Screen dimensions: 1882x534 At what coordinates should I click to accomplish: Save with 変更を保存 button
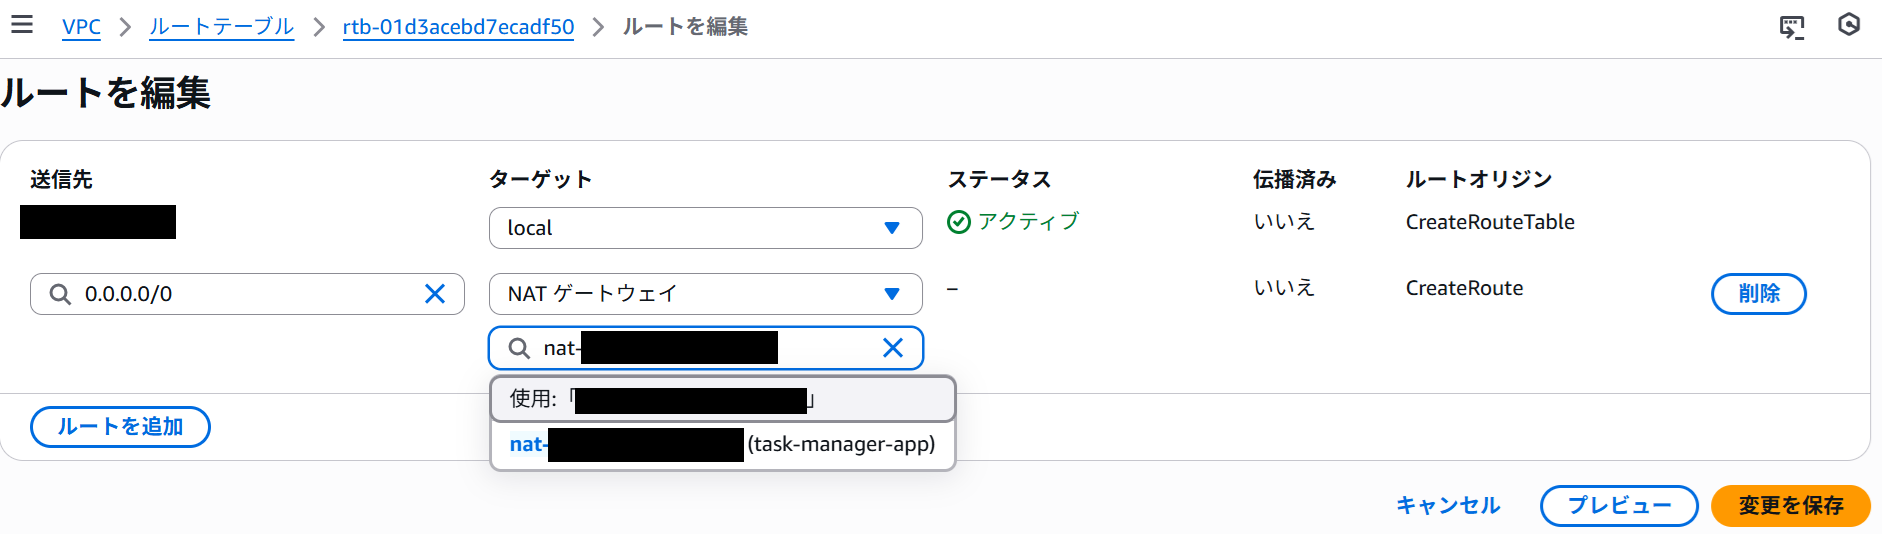[x=1791, y=506]
